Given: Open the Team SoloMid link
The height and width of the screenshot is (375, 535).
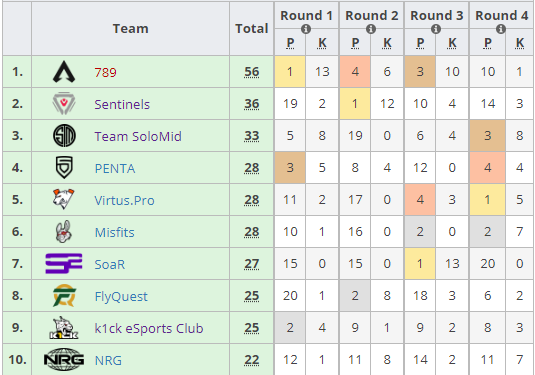Looking at the screenshot, I should 138,136.
